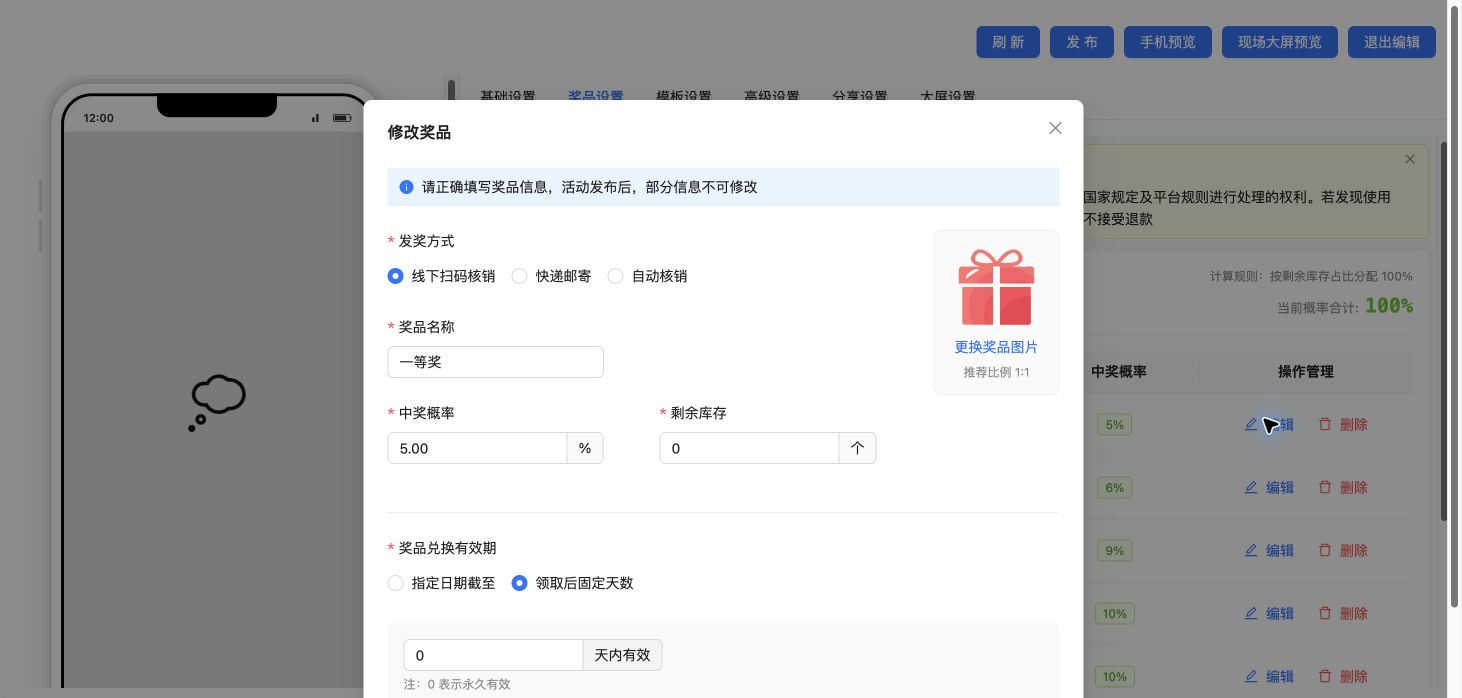
Task: Click the arrow-up unit beside 剩余库存
Action: pyautogui.click(x=857, y=448)
